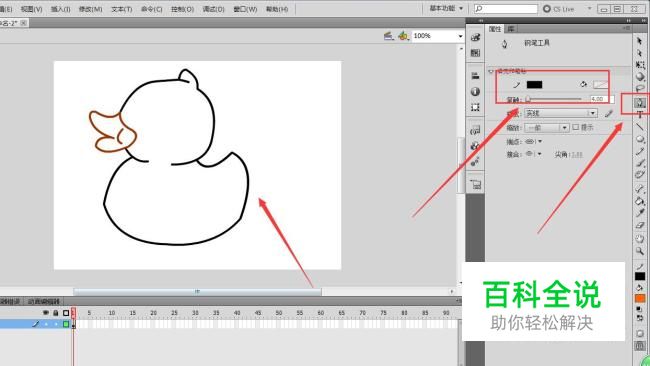Viewport: 650px width, 366px height.
Task: Select the 3D Rotation tool
Action: (640, 77)
